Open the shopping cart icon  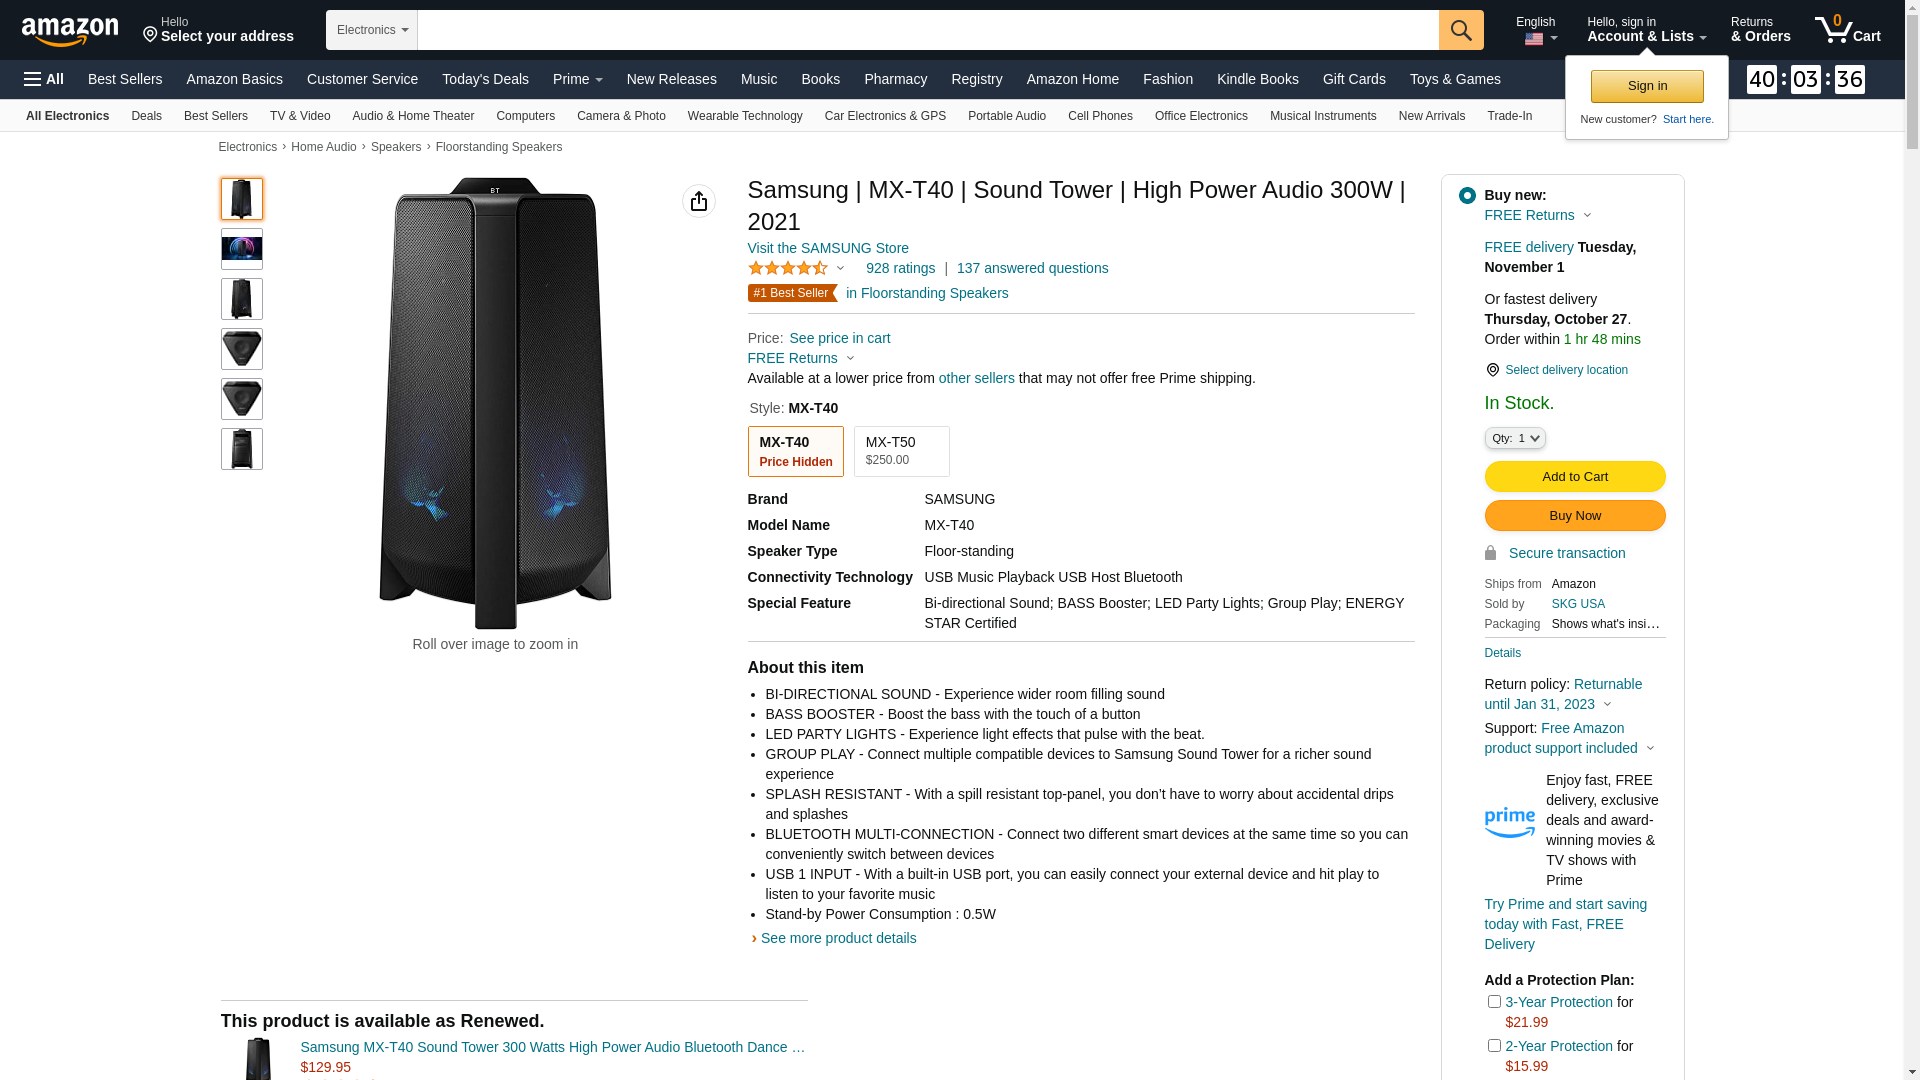1847,30
